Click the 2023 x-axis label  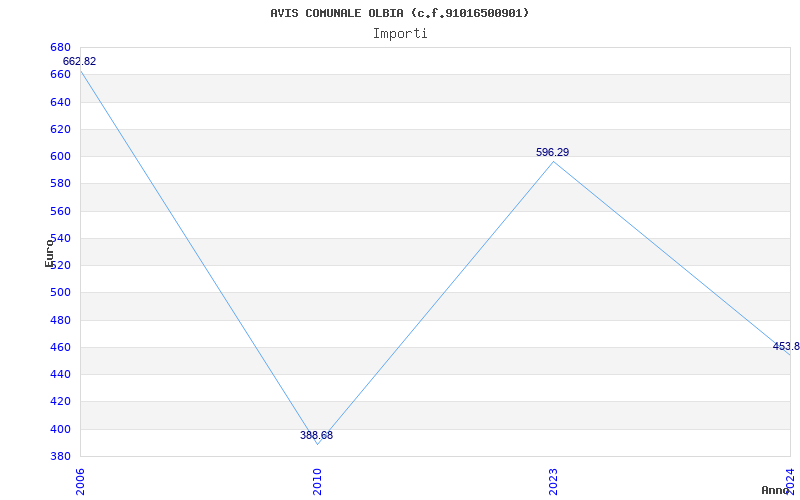pos(553,482)
